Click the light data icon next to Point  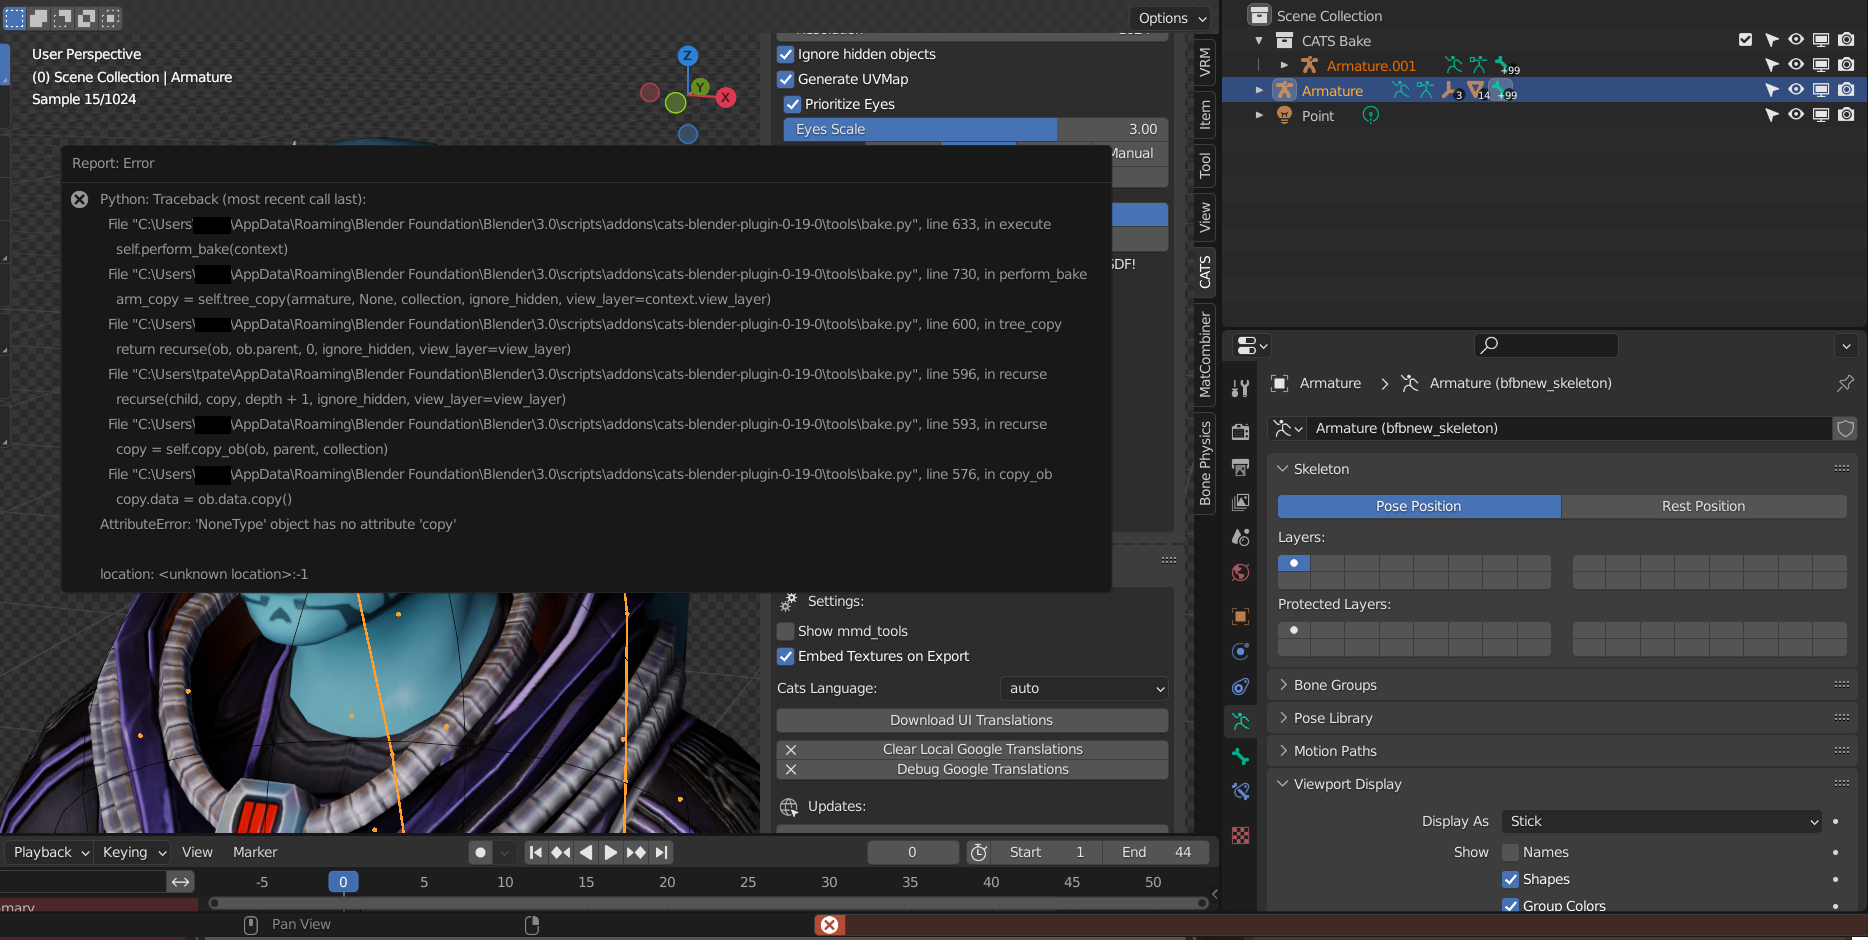click(1371, 115)
